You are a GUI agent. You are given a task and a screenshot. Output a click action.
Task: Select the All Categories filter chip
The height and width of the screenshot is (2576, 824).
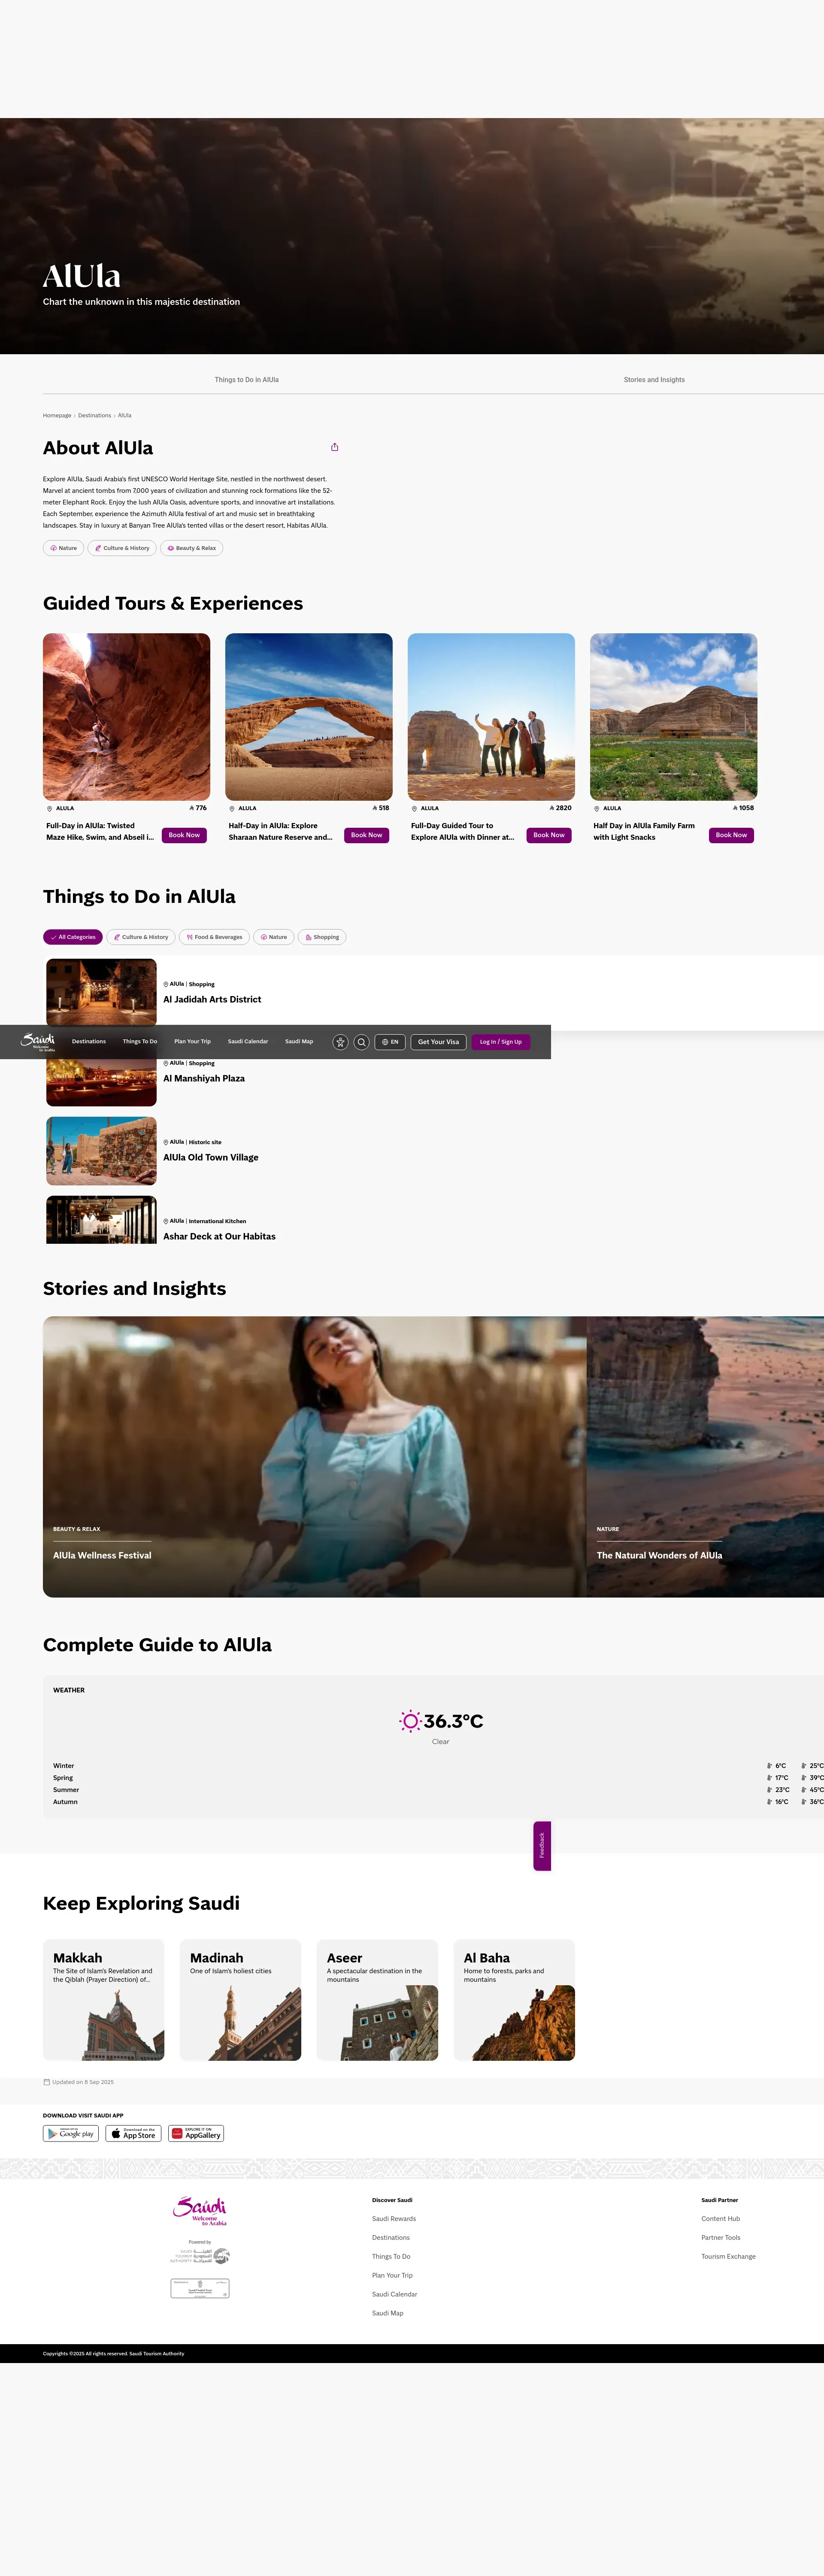(x=73, y=937)
